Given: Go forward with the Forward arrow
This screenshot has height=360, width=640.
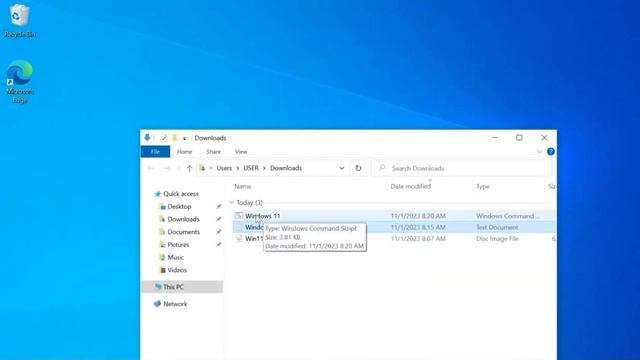Looking at the screenshot, I should click(166, 168).
